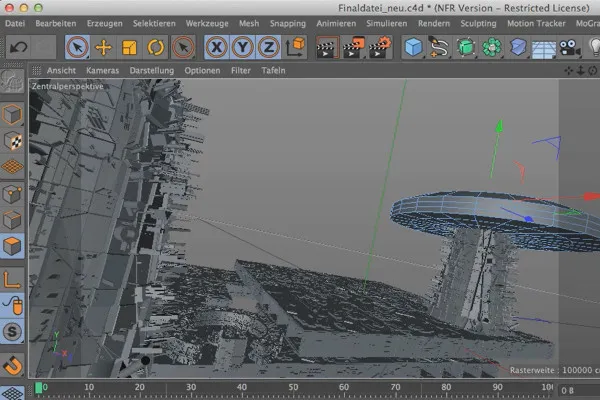Select the Move tool cross icon

103,47
